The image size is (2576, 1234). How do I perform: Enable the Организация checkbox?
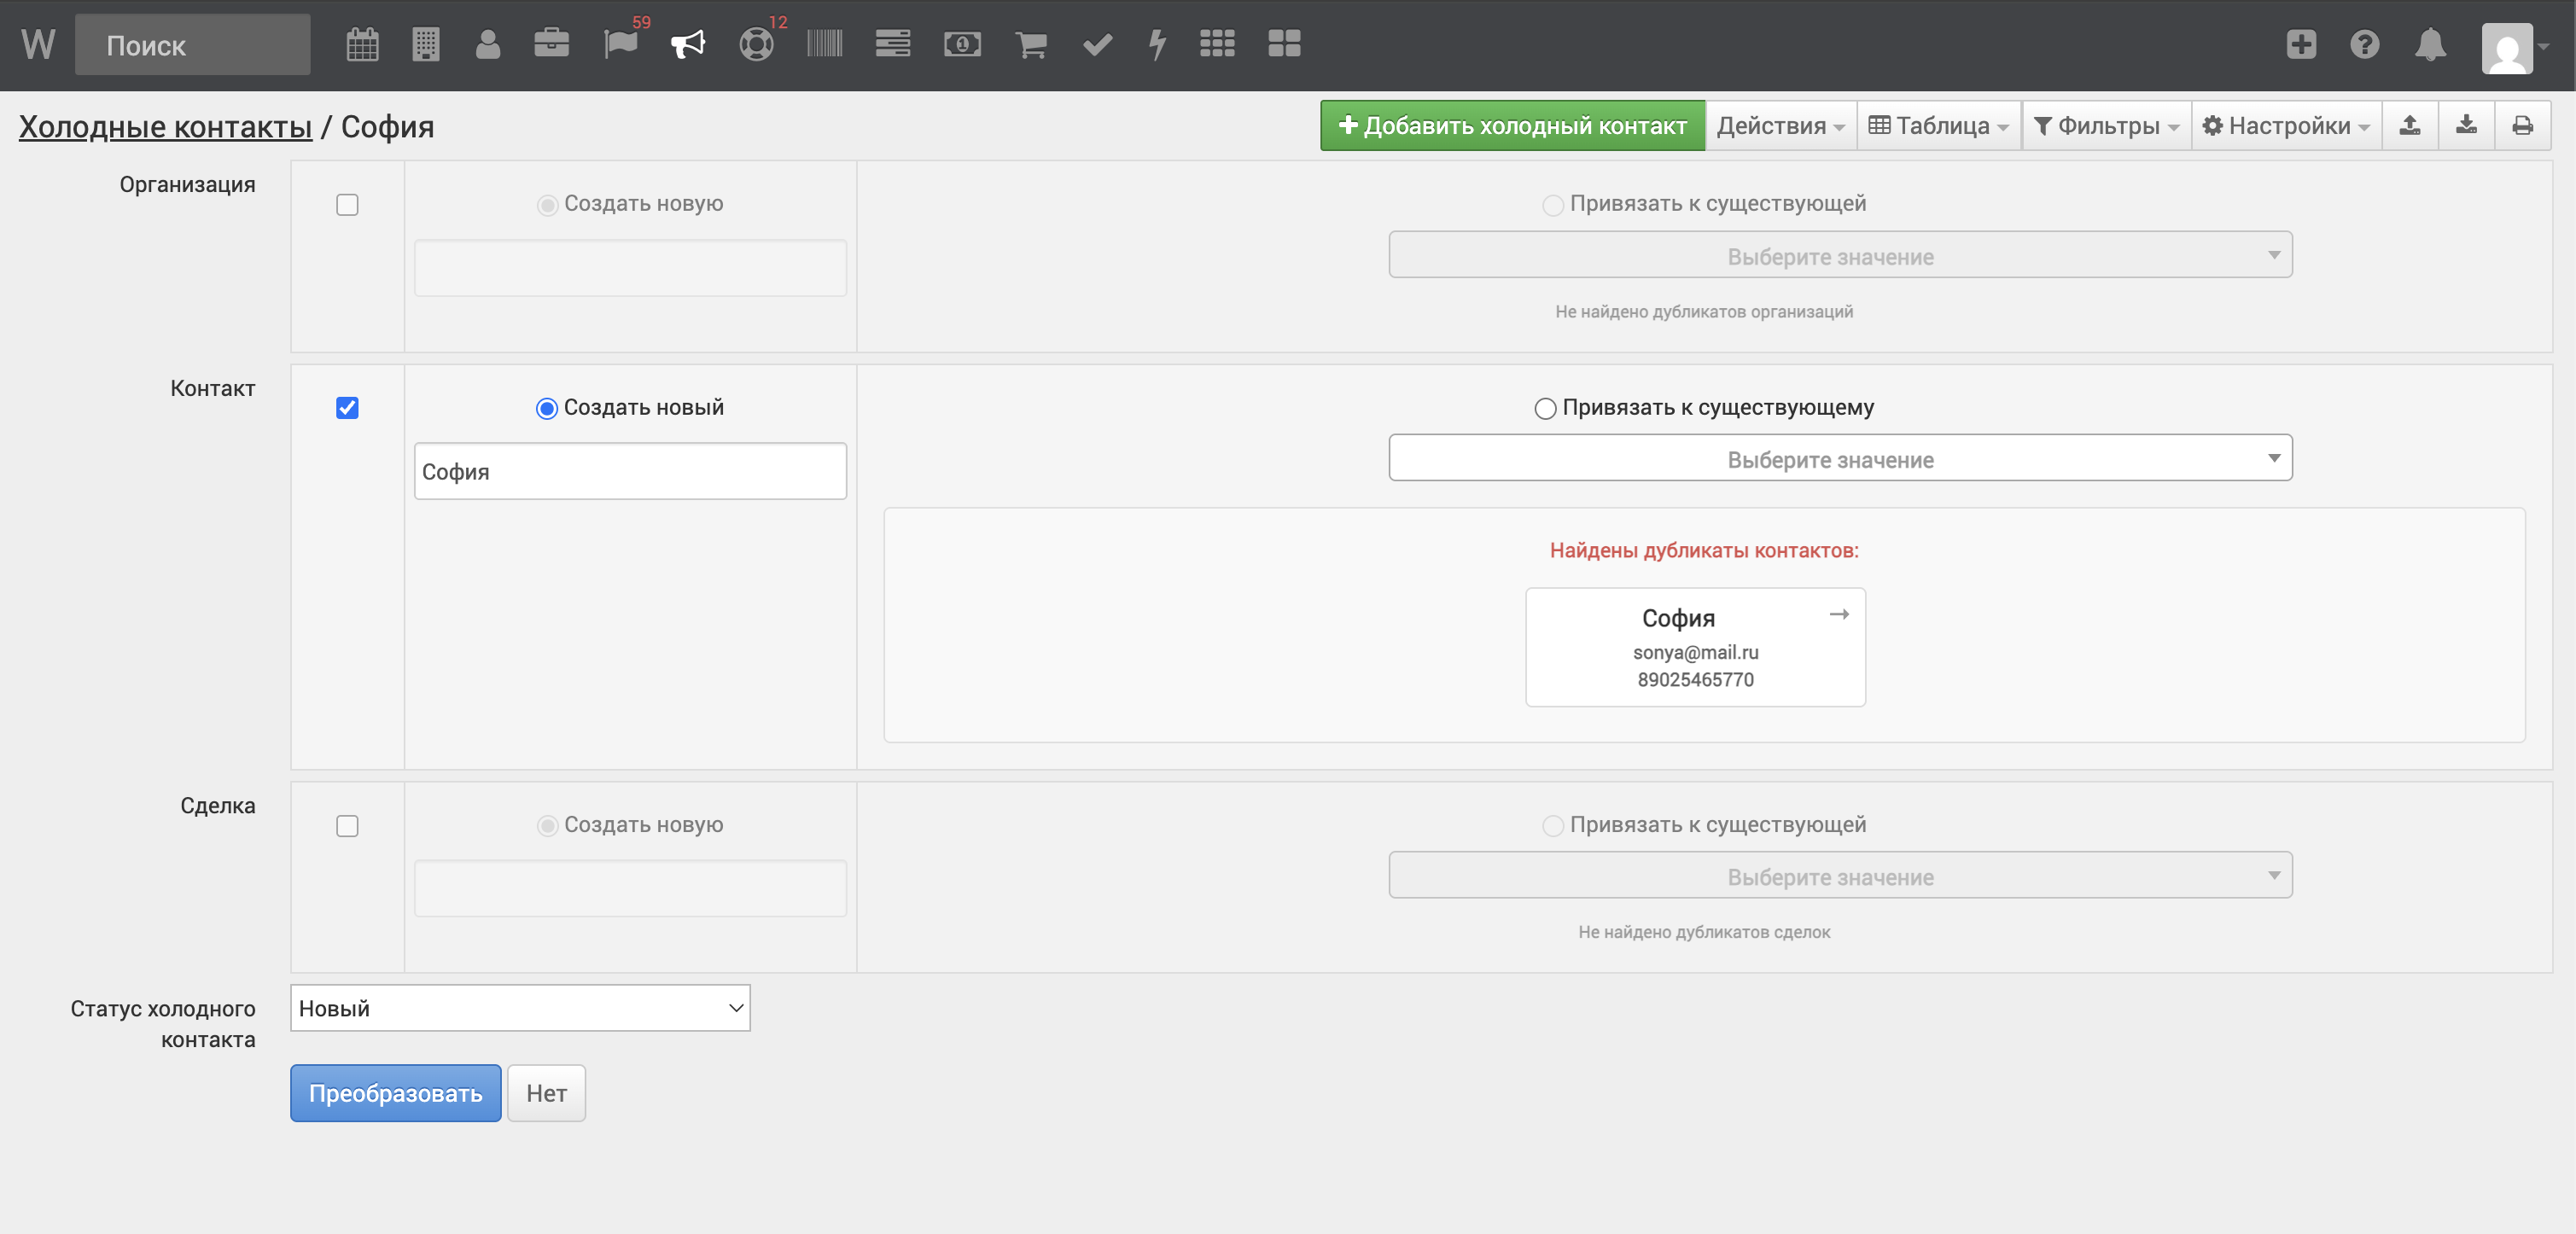tap(347, 205)
